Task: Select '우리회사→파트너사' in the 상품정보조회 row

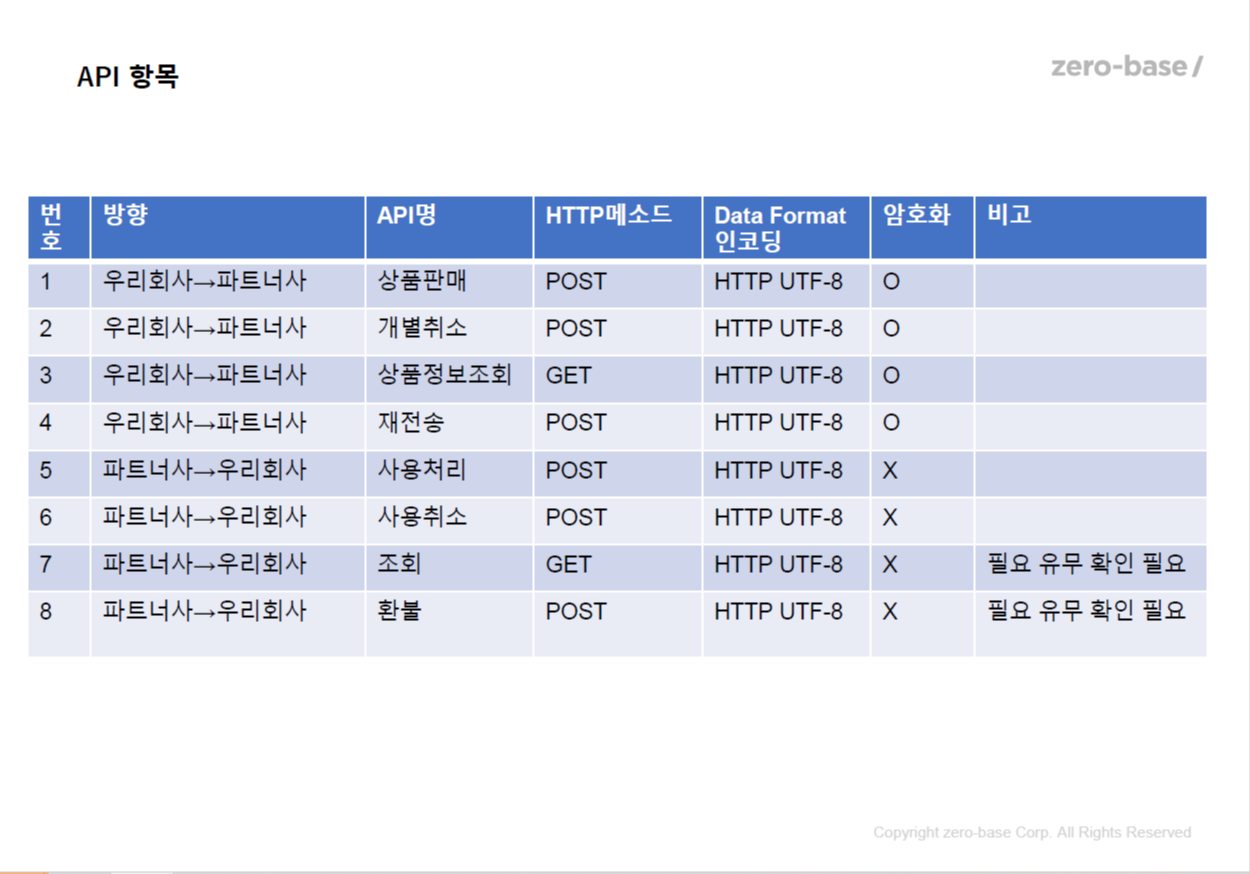Action: [228, 378]
